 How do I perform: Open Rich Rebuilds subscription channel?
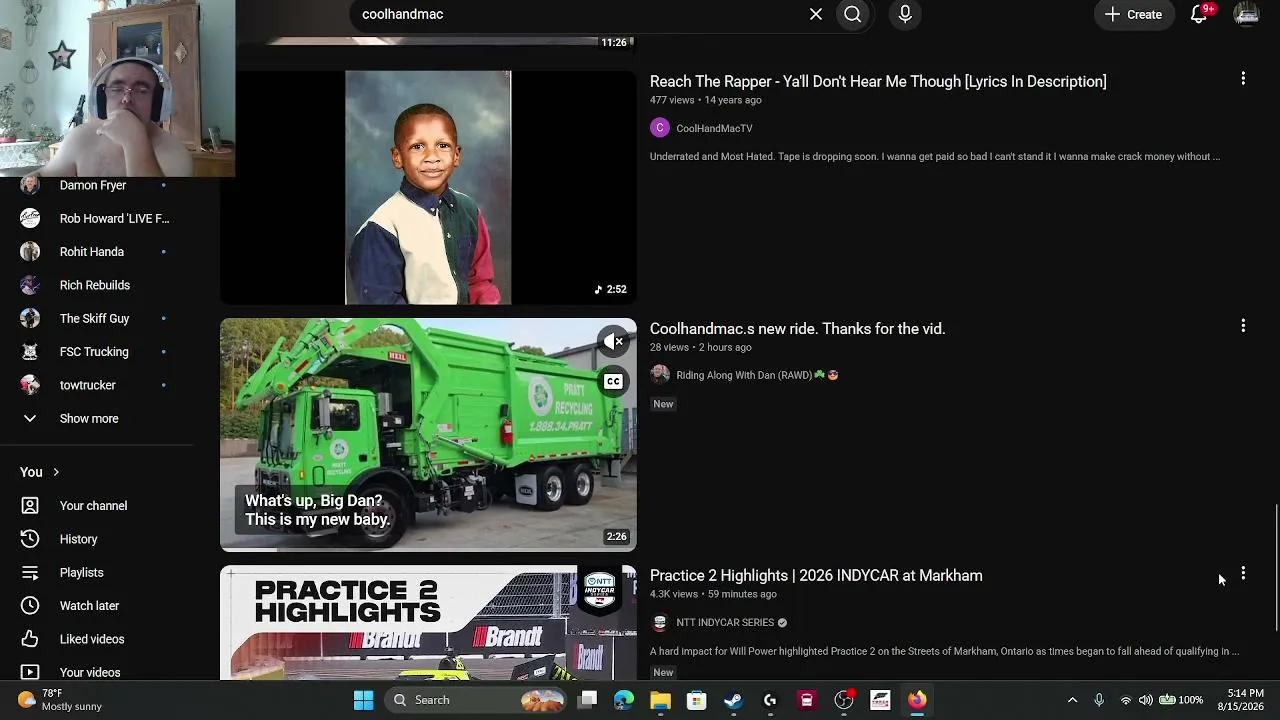pos(96,285)
